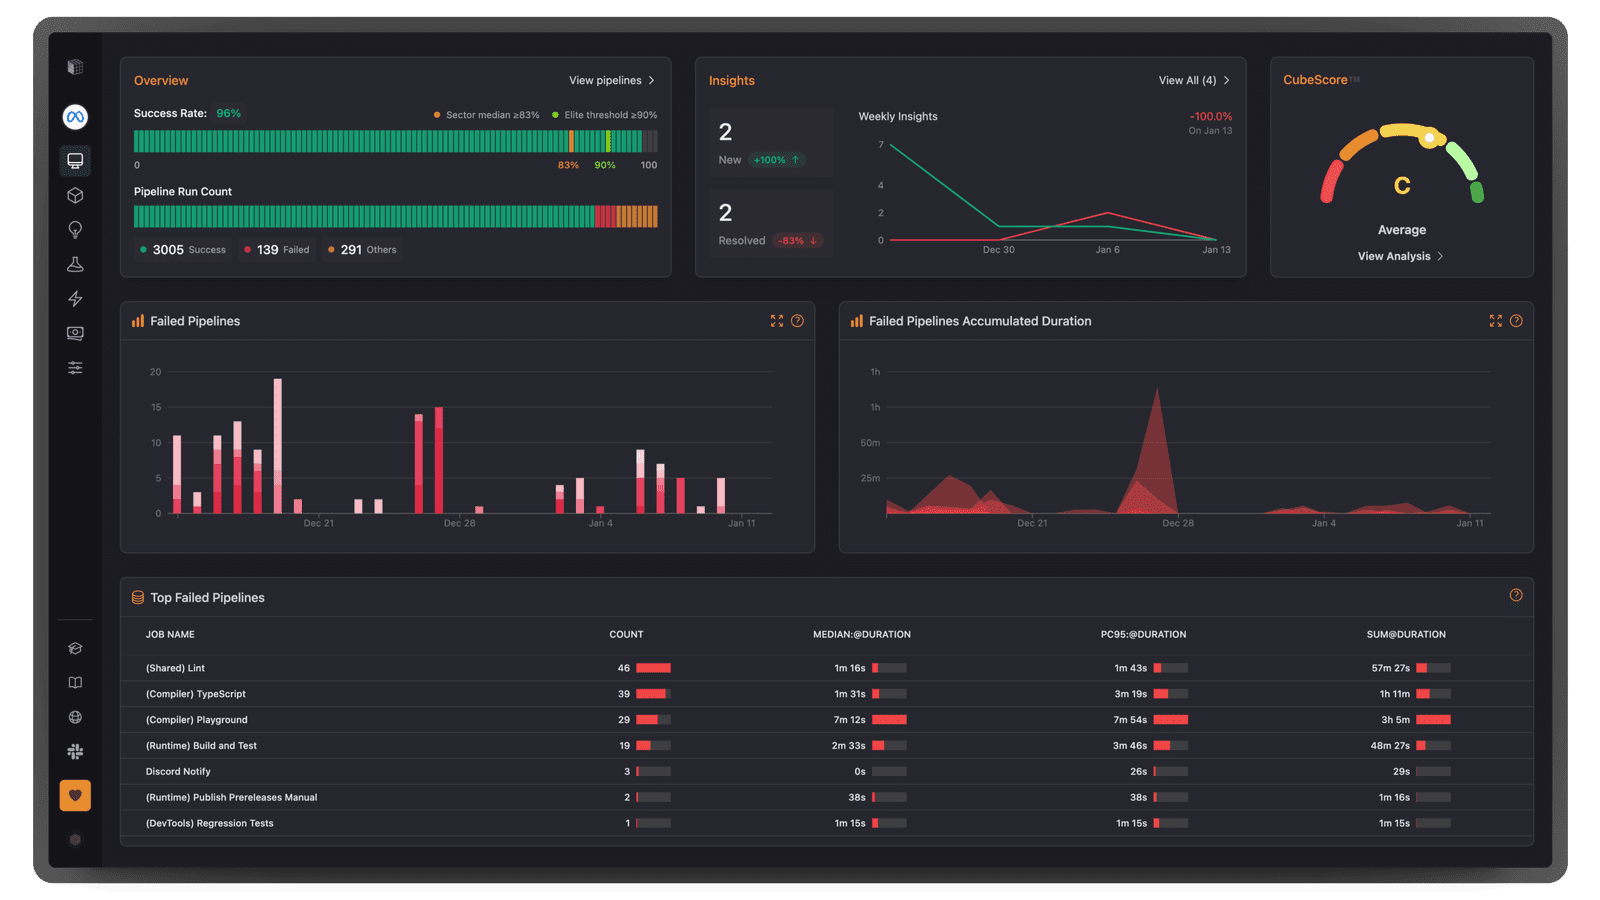Screen dimensions: 1600x900
Task: Click the orange heart button in sidebar
Action: (x=75, y=795)
